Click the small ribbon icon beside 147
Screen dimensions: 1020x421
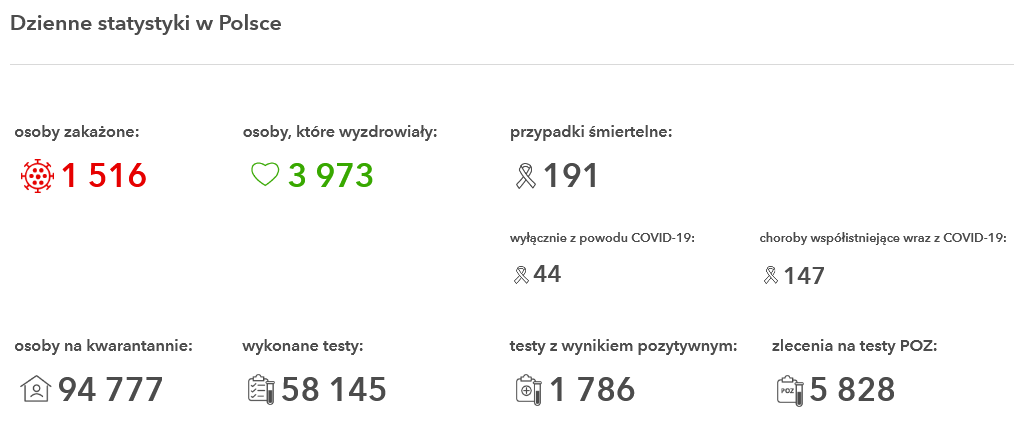point(770,275)
